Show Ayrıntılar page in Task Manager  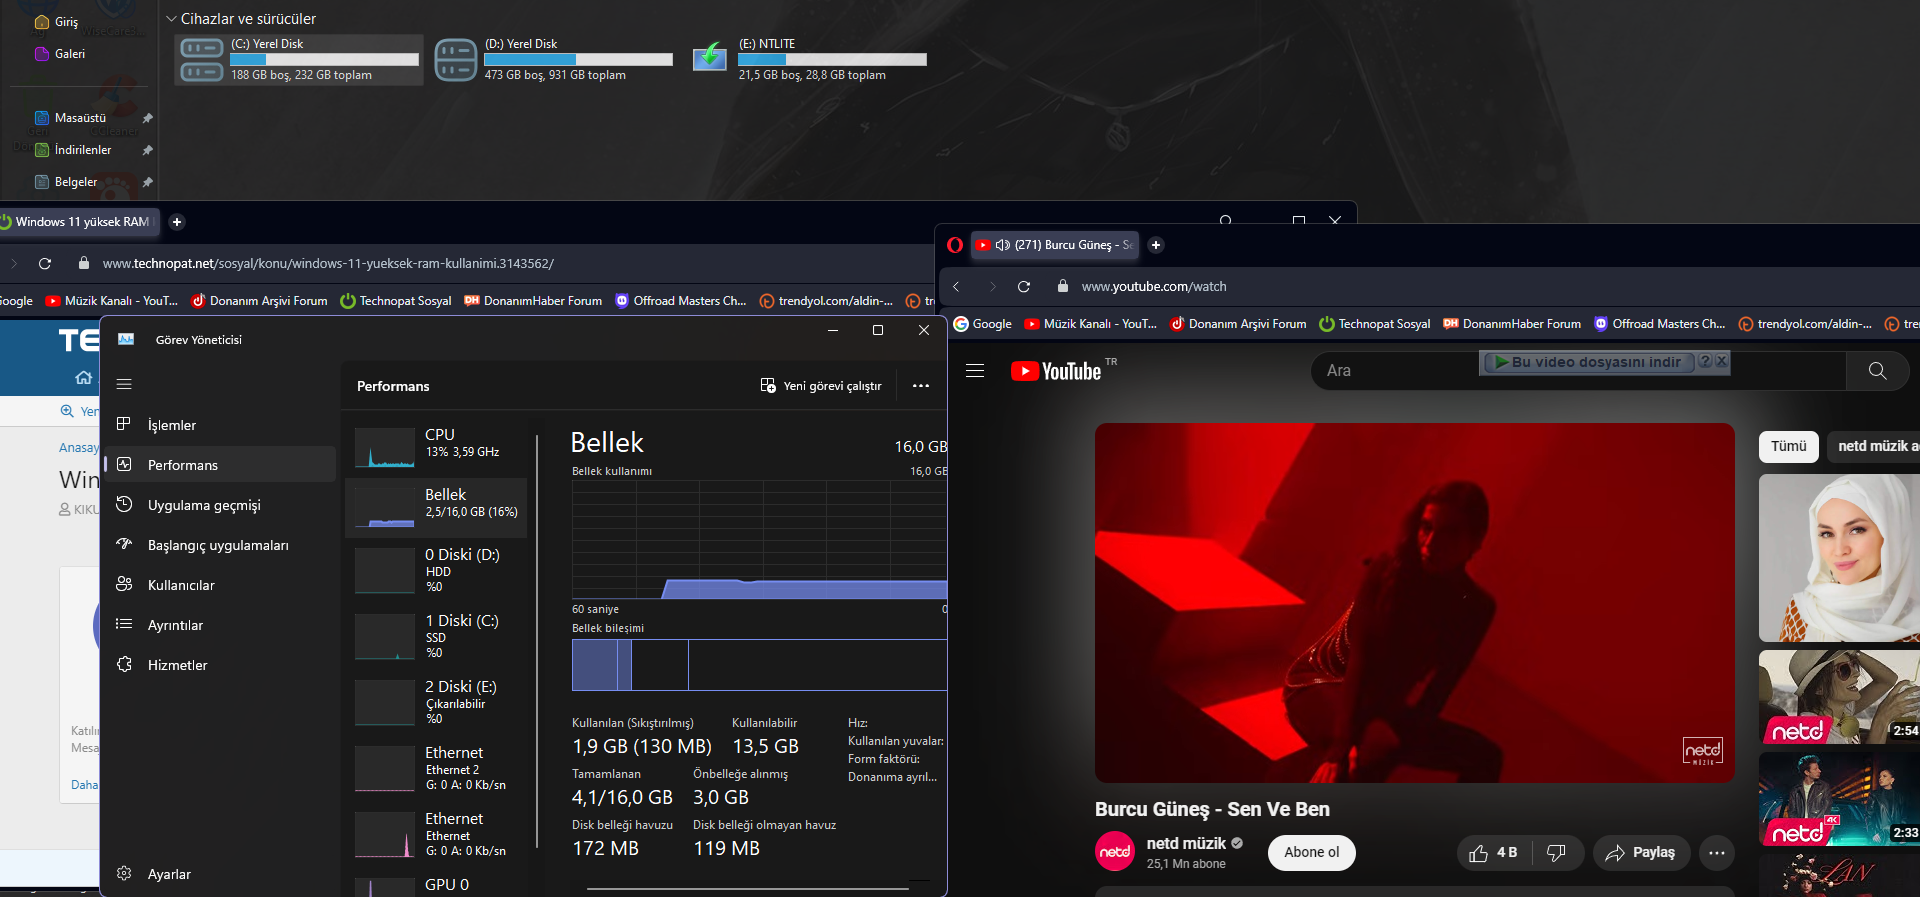click(220, 625)
